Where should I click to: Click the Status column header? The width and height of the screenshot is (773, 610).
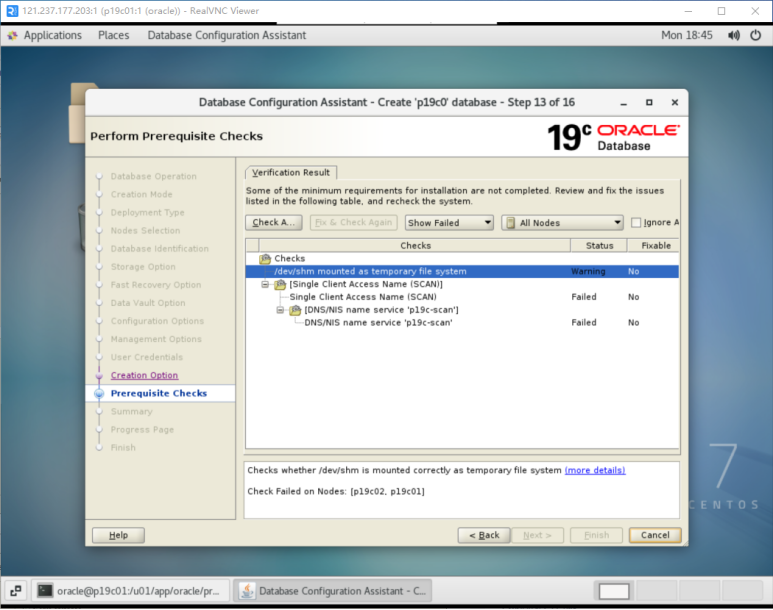coord(599,246)
